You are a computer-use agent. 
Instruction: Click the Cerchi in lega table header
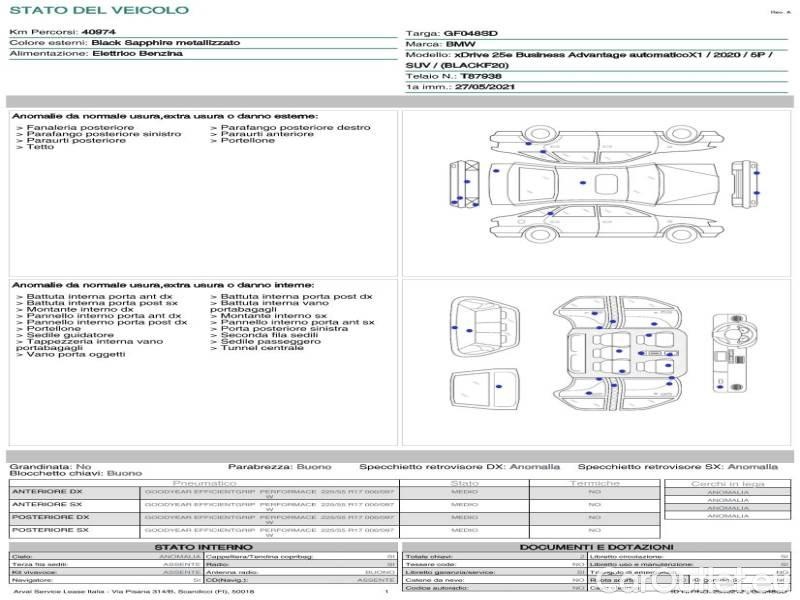click(x=727, y=483)
